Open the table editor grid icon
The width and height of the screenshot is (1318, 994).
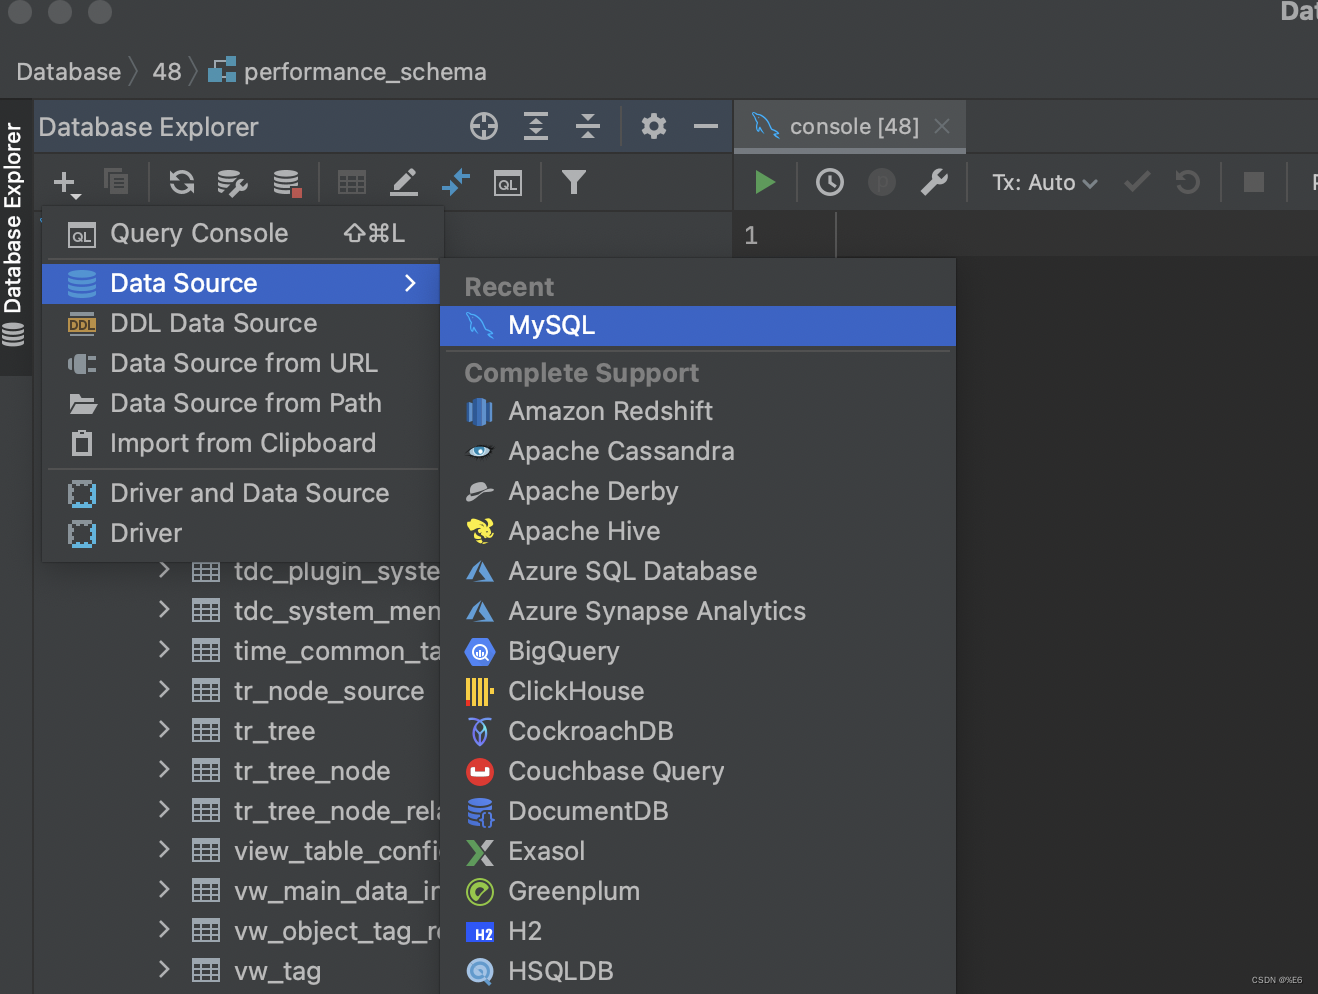point(352,182)
